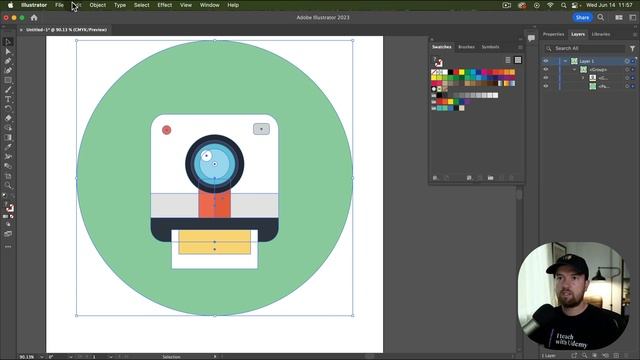Select the Eyedropper tool
640x360 pixels.
[x=8, y=147]
